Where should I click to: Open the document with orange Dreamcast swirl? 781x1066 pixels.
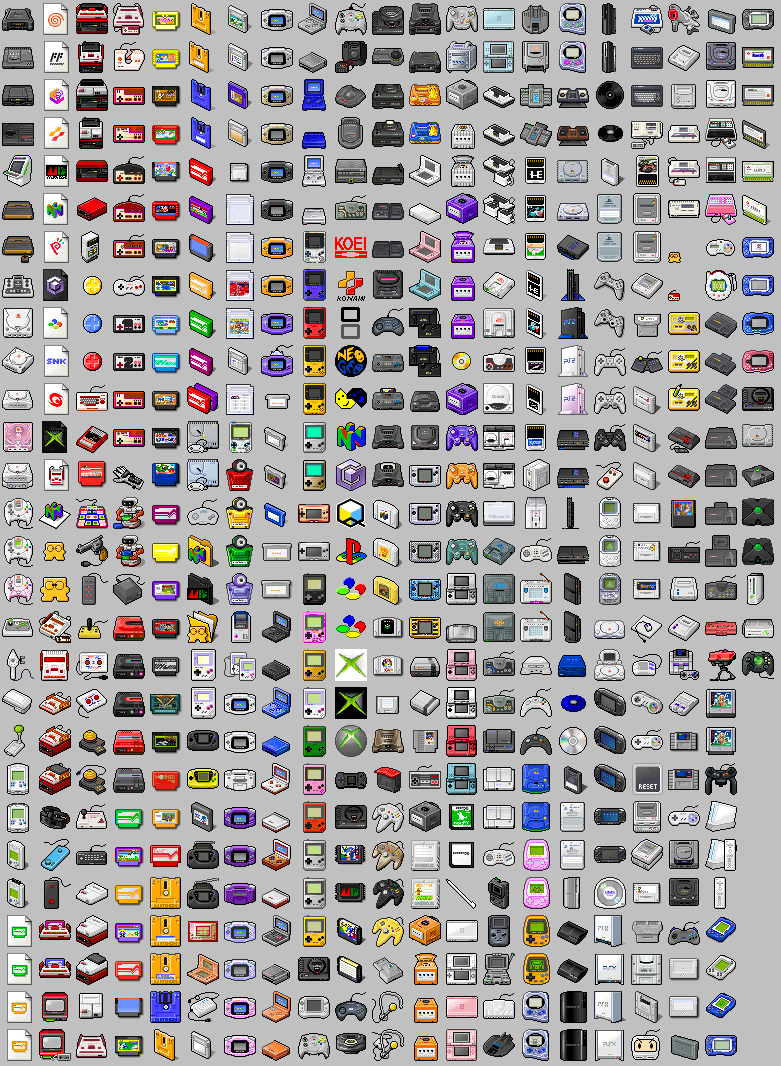tap(57, 19)
